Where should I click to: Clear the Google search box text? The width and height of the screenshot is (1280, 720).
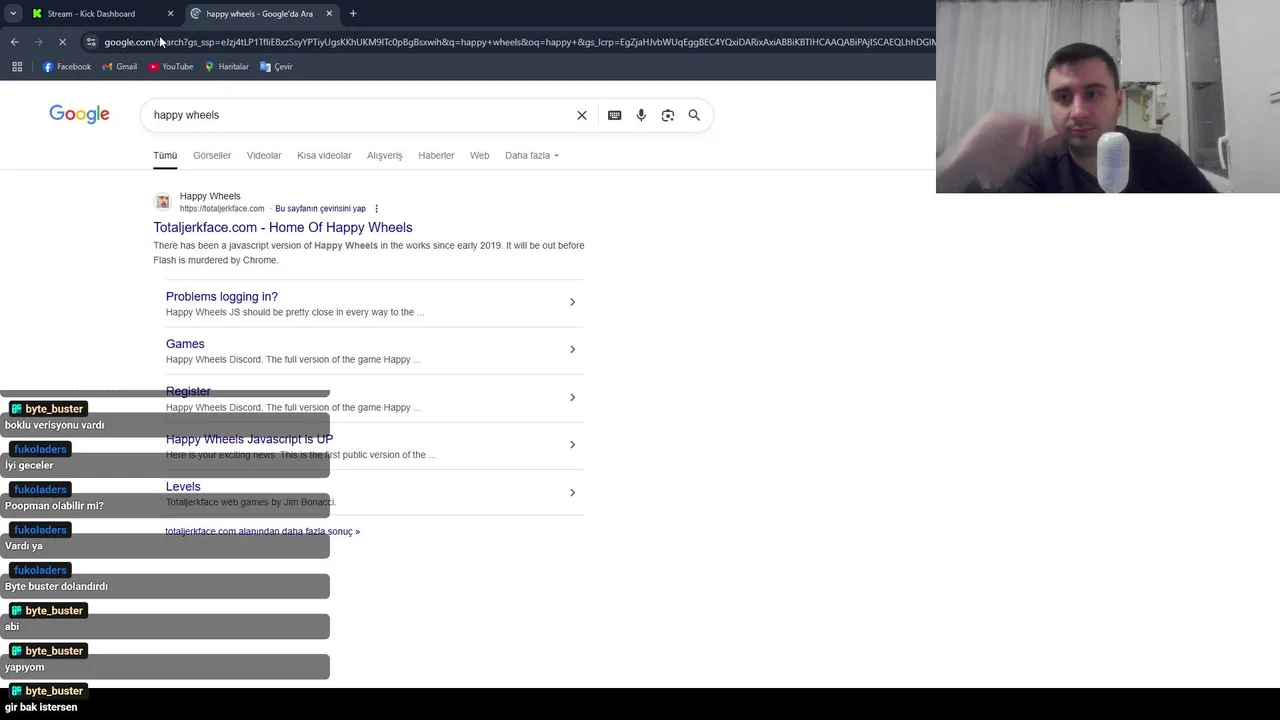pyautogui.click(x=582, y=115)
